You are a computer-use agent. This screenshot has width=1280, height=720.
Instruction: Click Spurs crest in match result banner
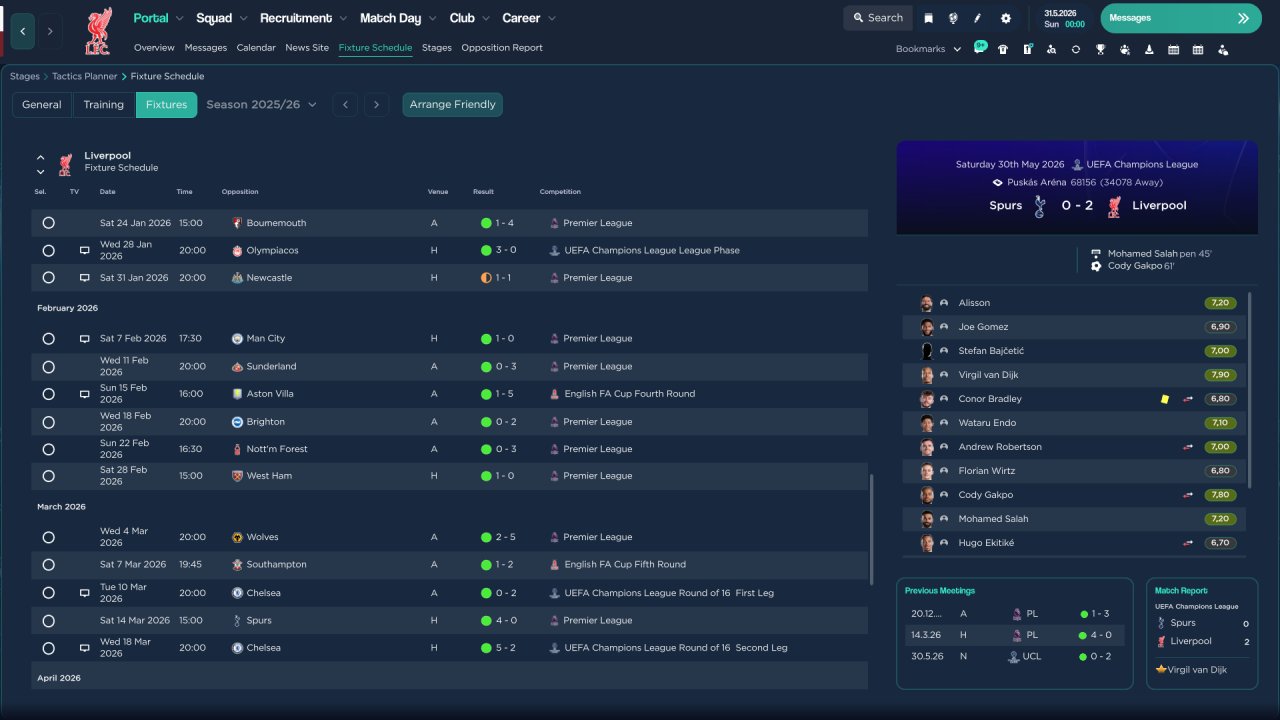click(1040, 206)
